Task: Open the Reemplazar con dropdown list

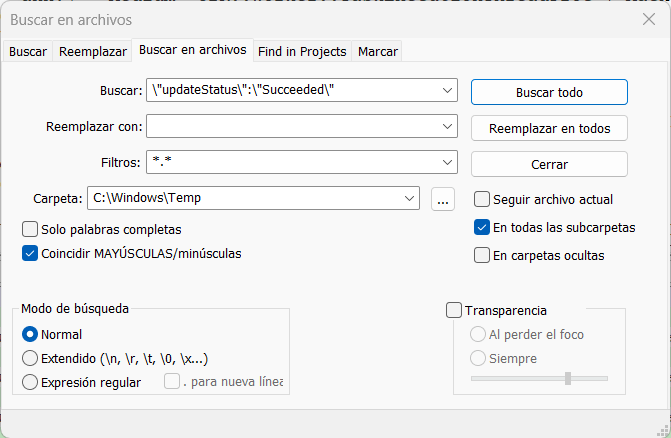Action: pyautogui.click(x=446, y=127)
